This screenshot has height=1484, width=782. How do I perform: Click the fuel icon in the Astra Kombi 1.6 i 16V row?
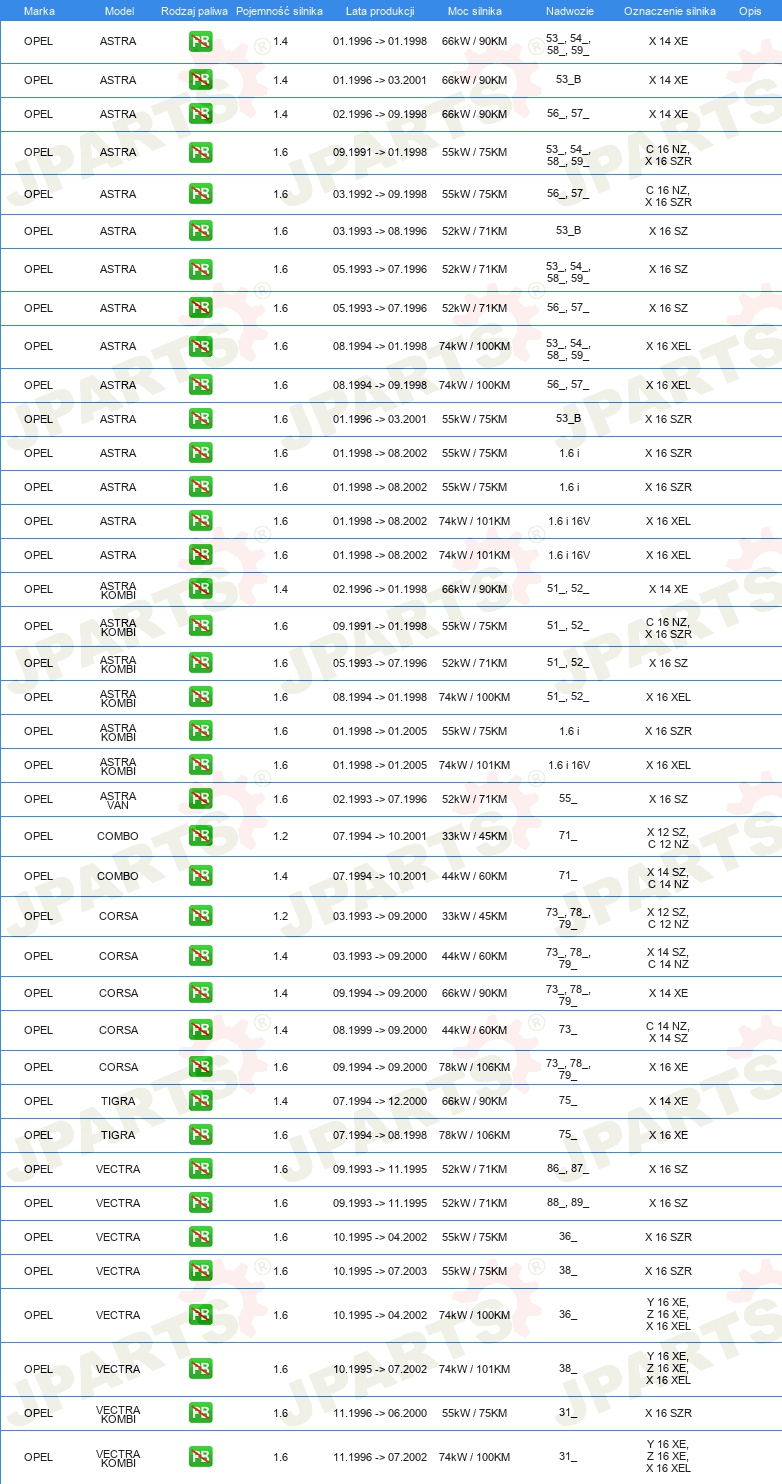201,765
